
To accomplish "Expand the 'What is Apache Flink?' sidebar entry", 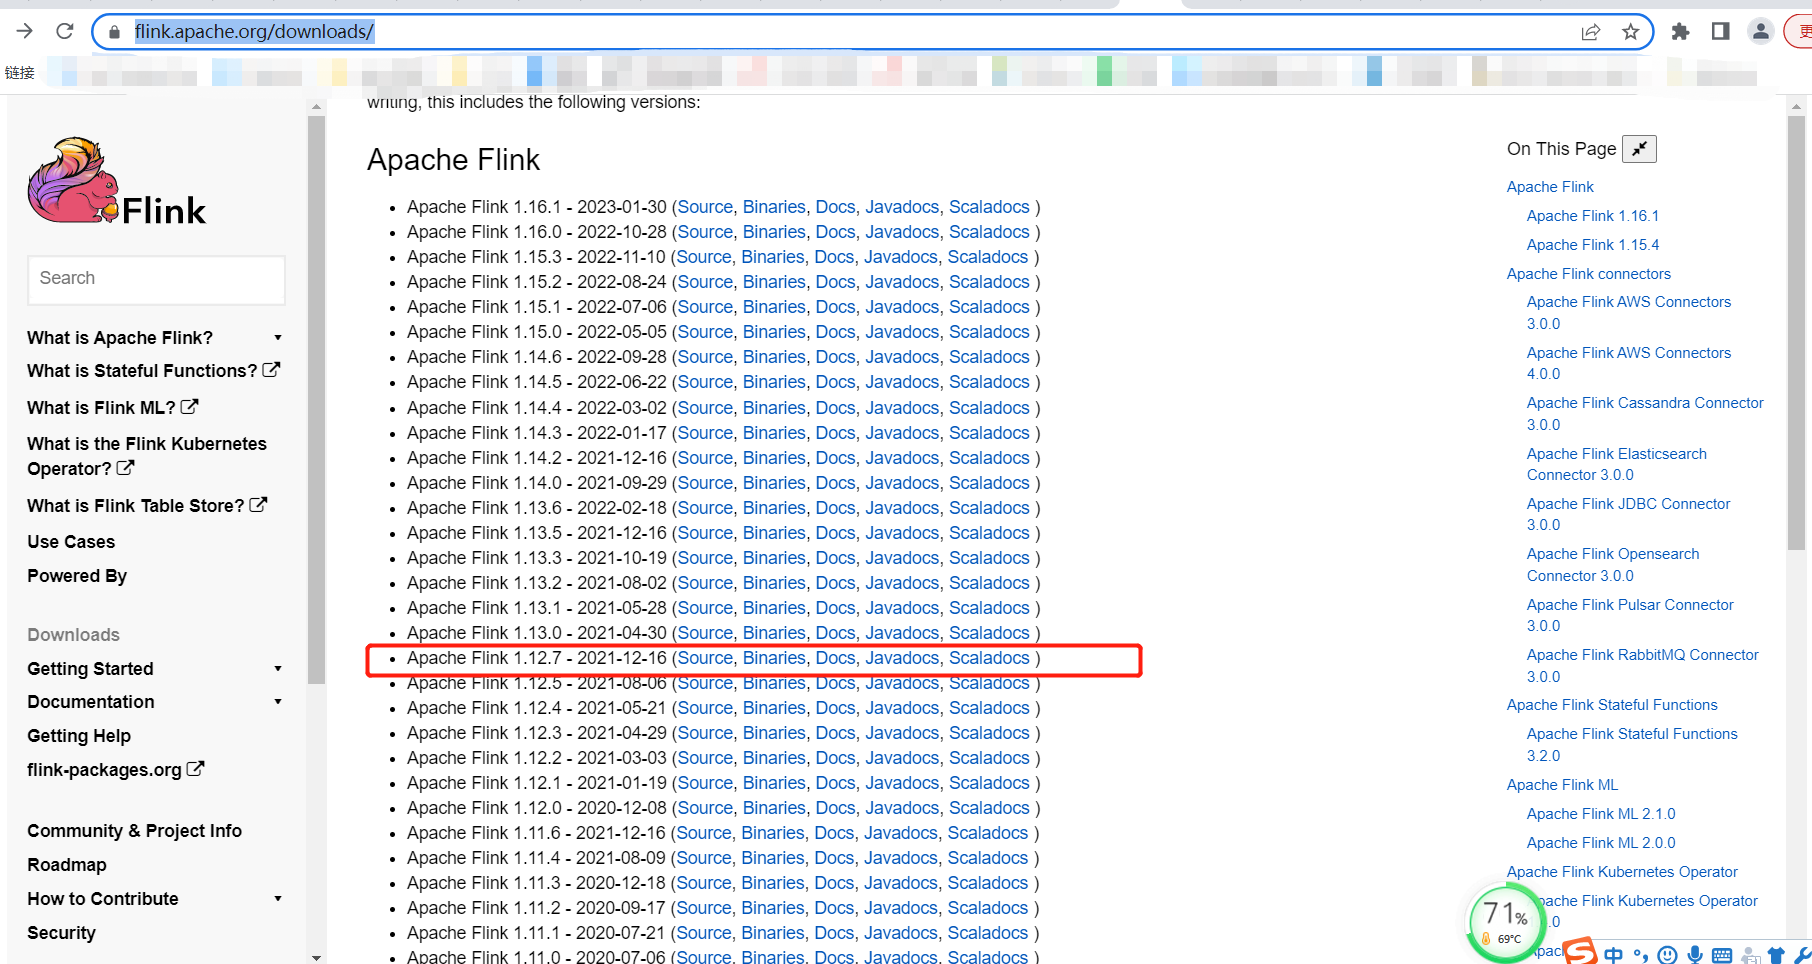I will click(x=278, y=337).
